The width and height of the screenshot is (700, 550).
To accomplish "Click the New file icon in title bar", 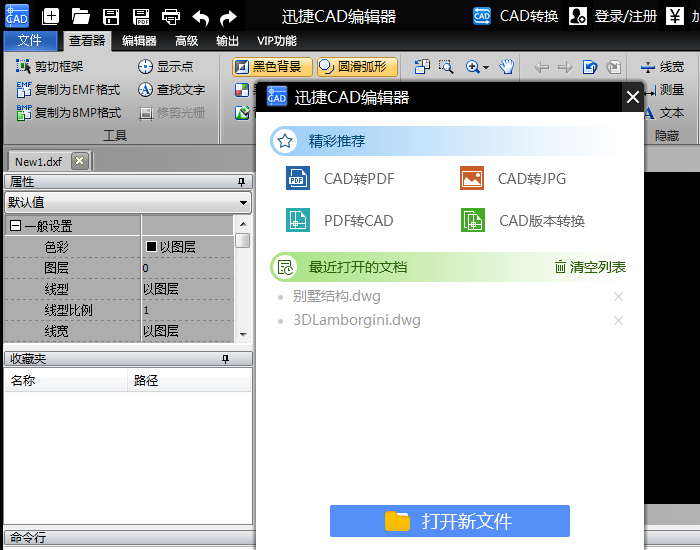I will click(50, 17).
